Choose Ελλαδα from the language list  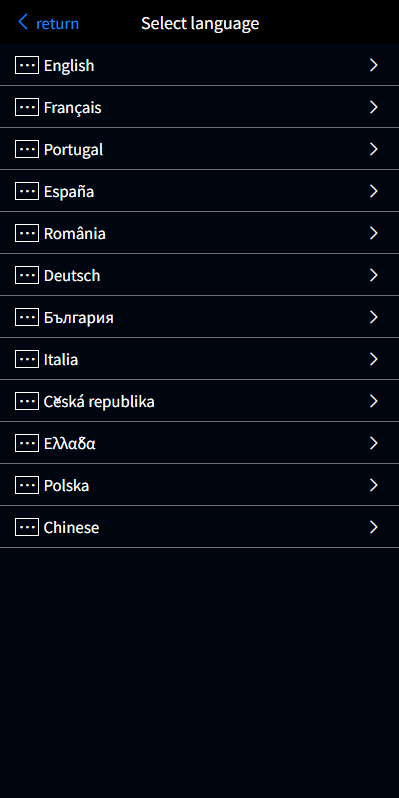click(200, 443)
